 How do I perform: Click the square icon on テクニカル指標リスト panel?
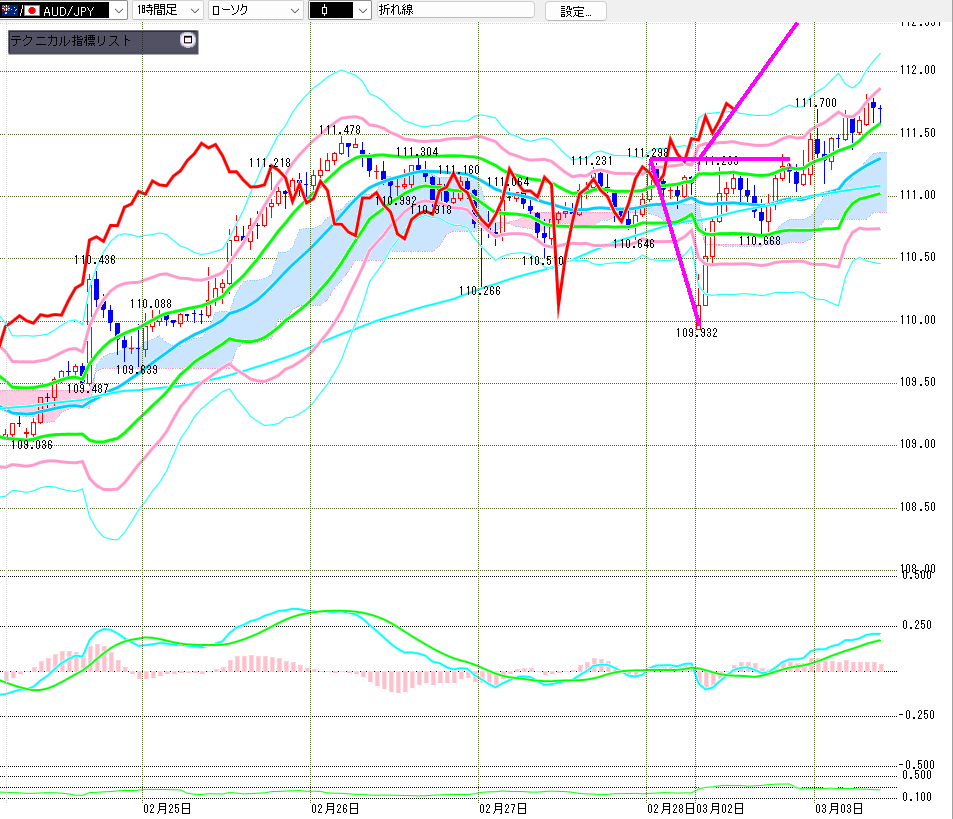tap(187, 41)
